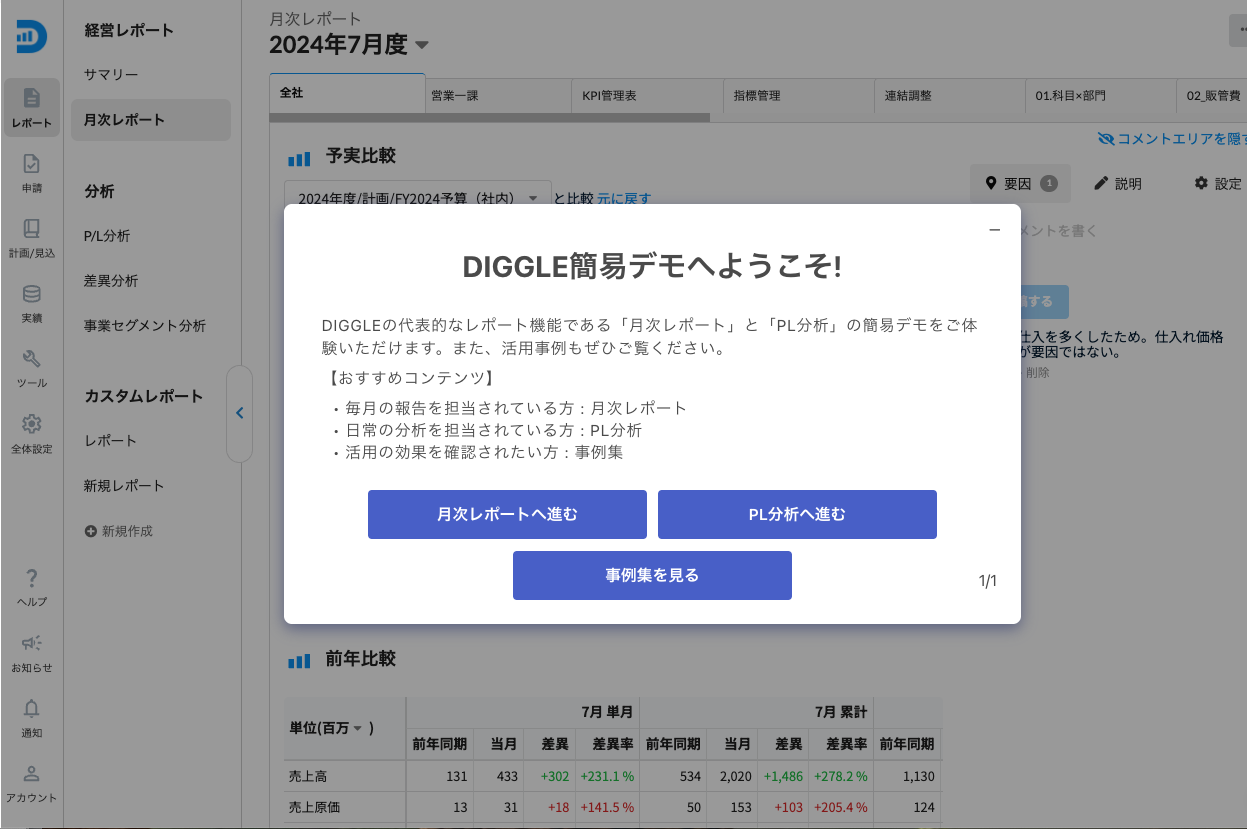This screenshot has width=1247, height=829.
Task: Click the more options button at top right
Action: click(1239, 30)
